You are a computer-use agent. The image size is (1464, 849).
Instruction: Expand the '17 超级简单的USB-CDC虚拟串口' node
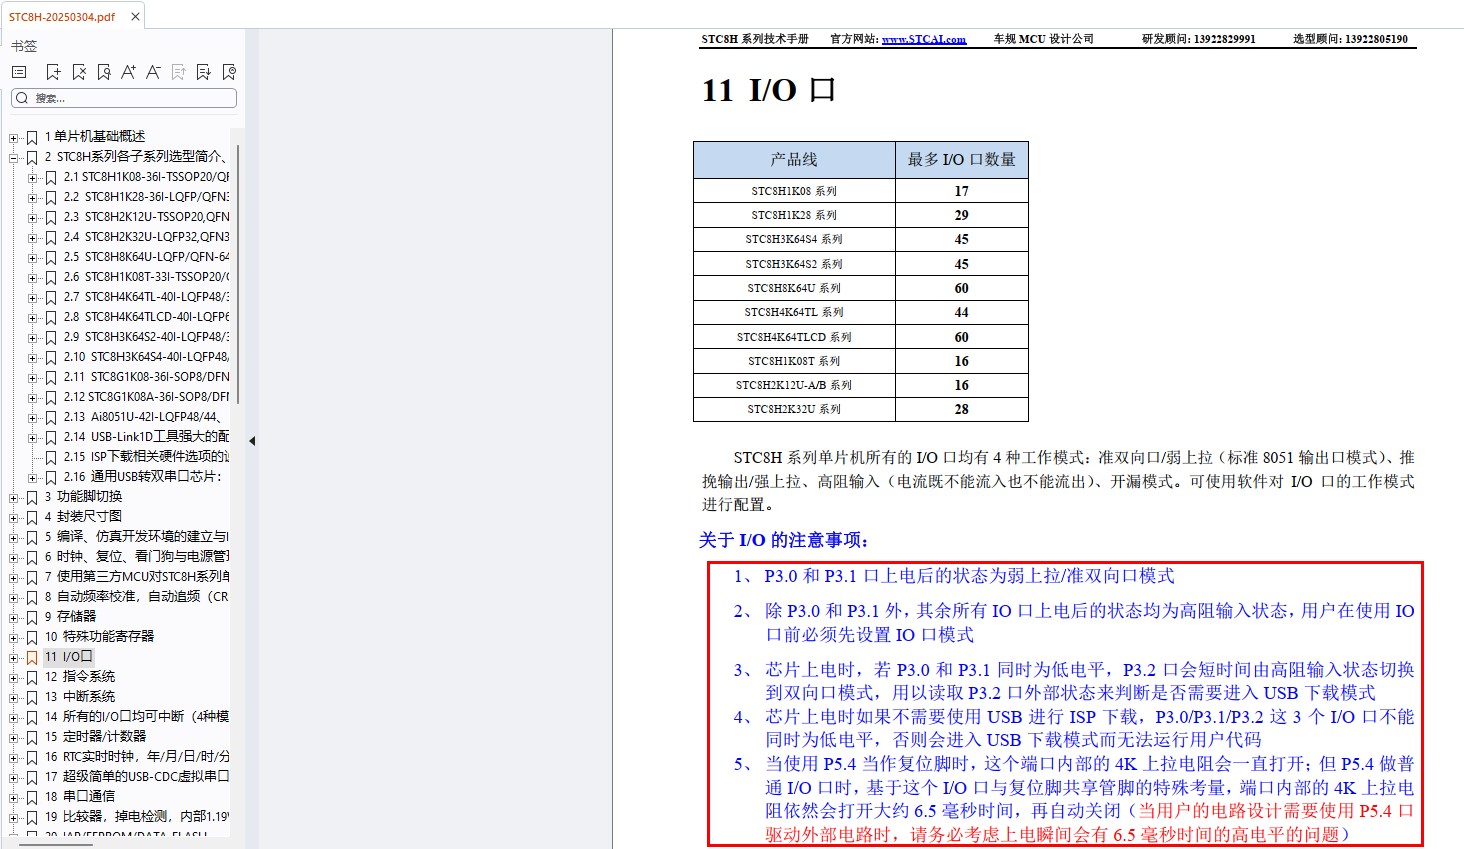click(14, 777)
